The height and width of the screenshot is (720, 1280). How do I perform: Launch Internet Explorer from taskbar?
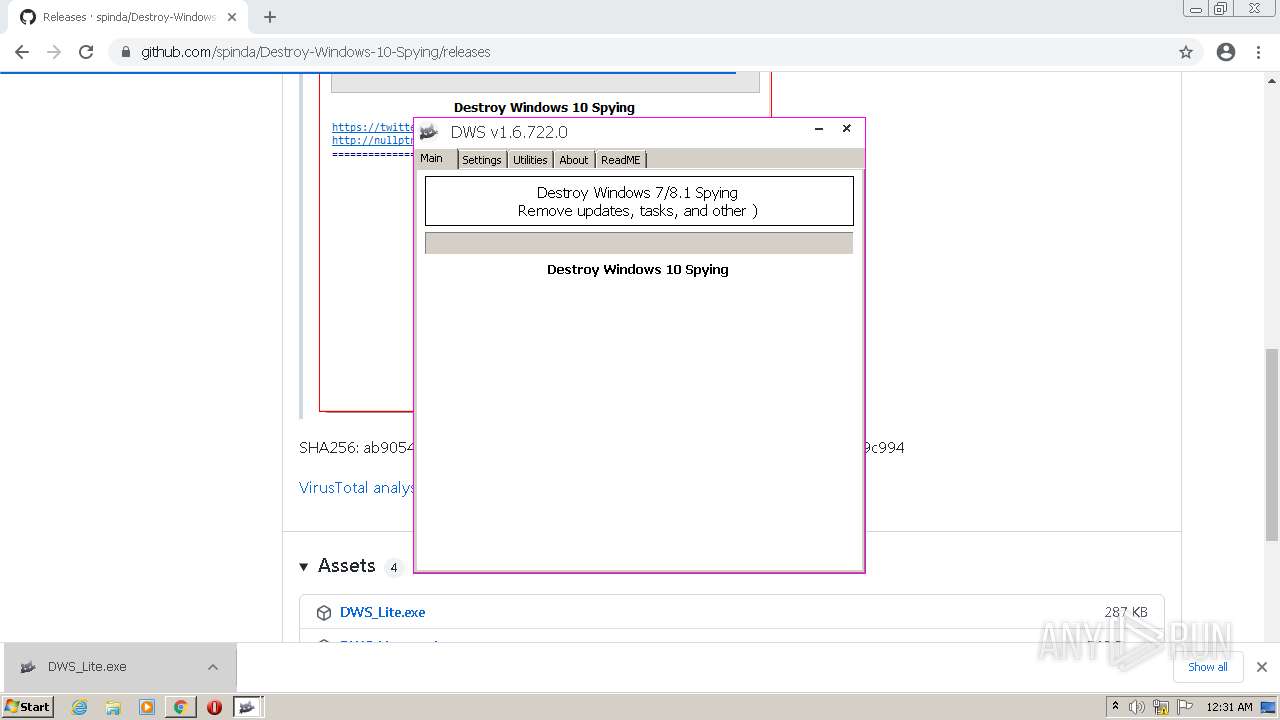pyautogui.click(x=80, y=707)
